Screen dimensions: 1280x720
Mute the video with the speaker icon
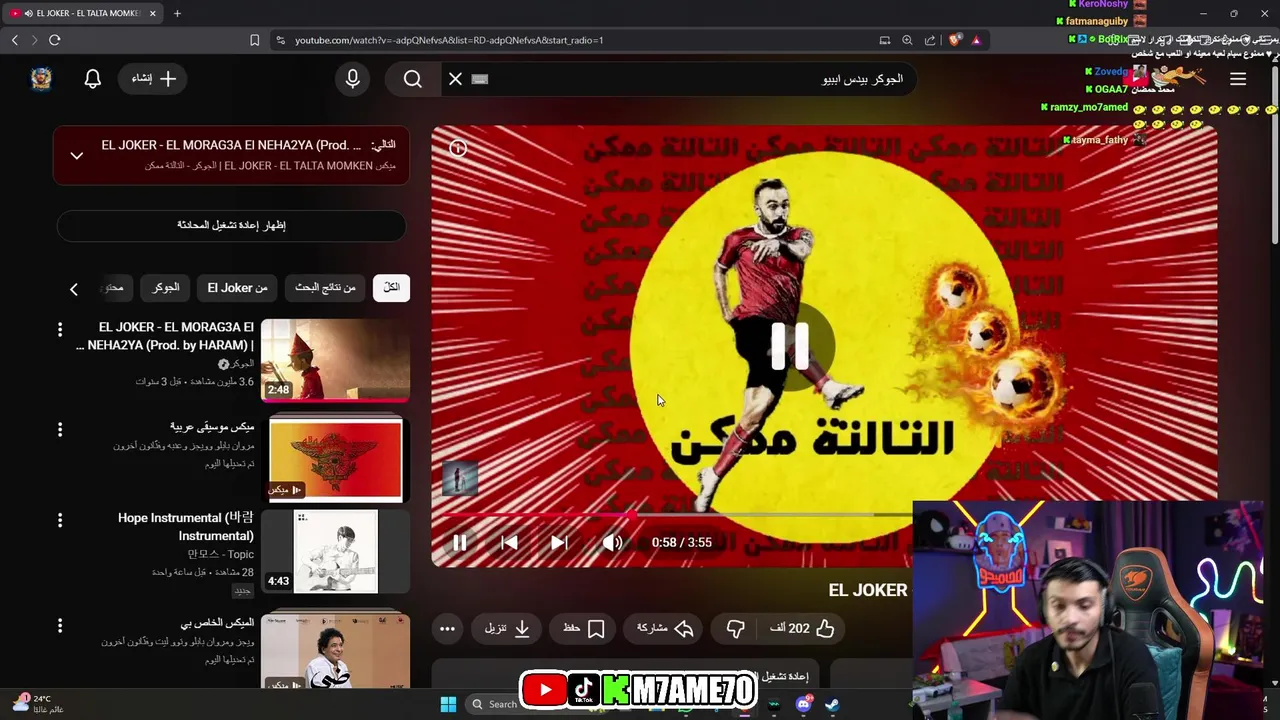click(612, 542)
